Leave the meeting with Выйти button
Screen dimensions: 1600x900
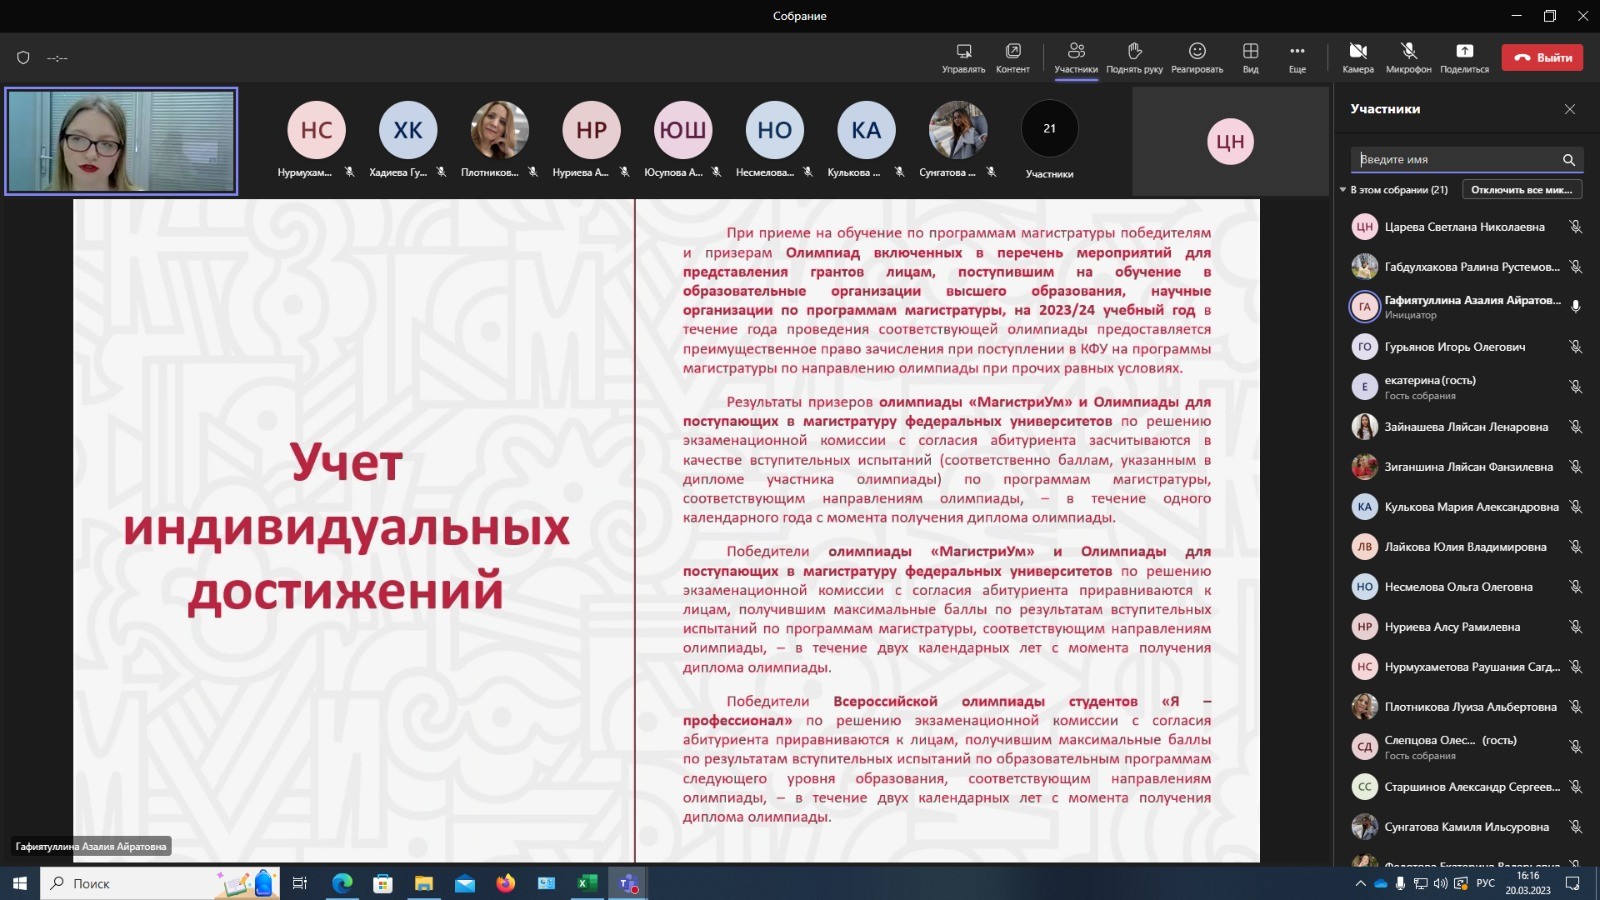pyautogui.click(x=1541, y=58)
